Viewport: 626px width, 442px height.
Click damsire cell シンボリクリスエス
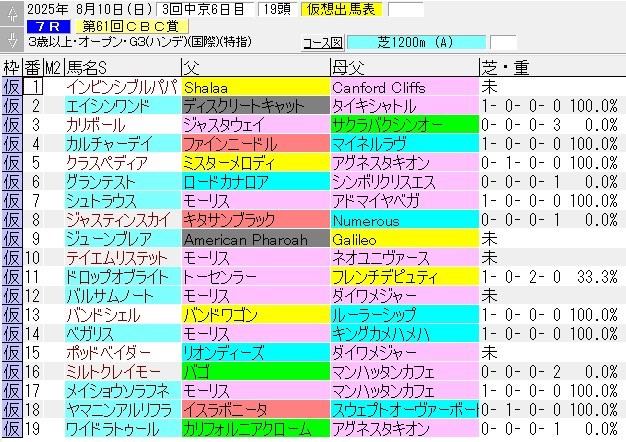pos(404,182)
